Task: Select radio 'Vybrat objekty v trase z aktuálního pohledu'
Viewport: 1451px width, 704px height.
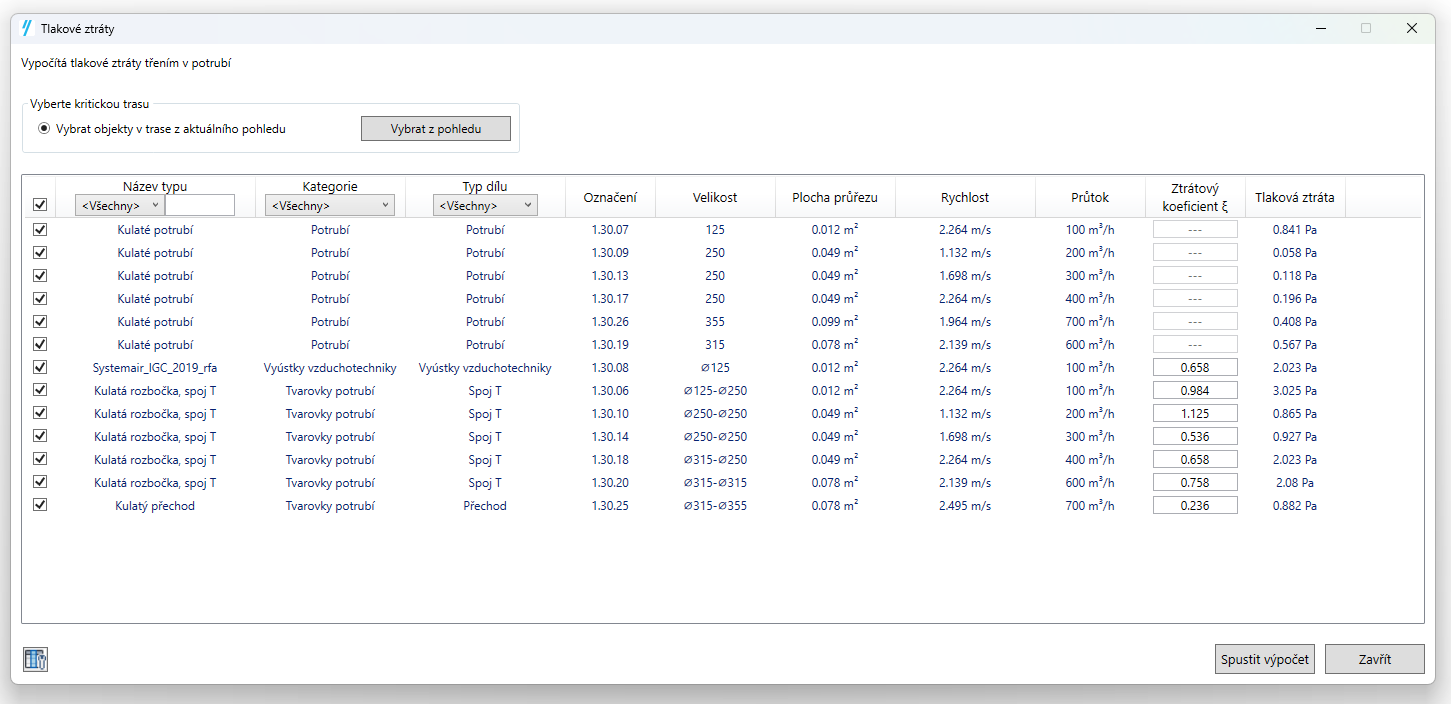Action: 44,129
